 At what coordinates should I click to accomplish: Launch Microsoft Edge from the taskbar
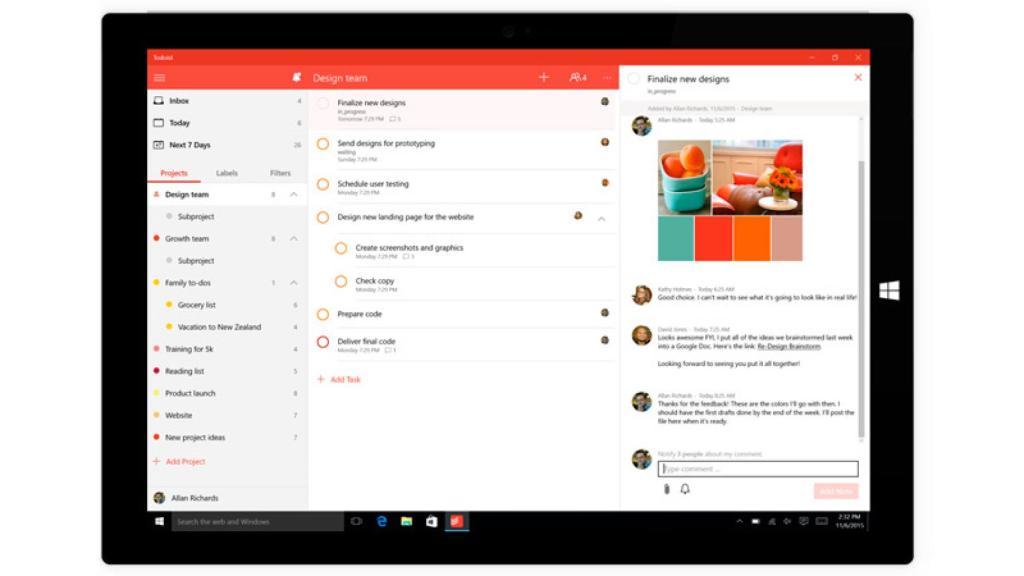[x=381, y=520]
